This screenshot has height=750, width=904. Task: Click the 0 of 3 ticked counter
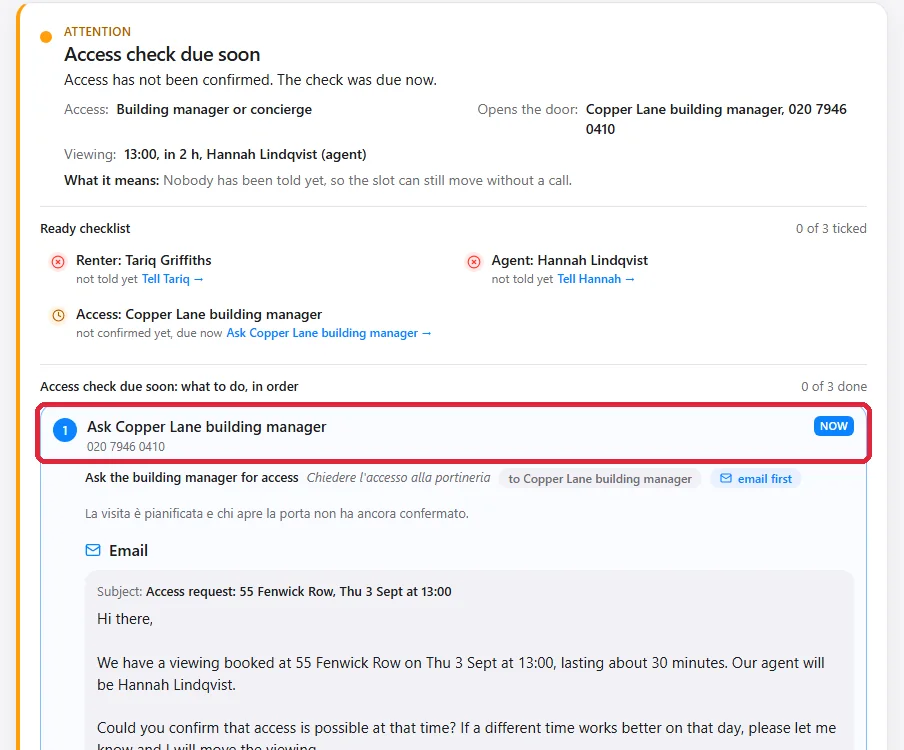[831, 228]
